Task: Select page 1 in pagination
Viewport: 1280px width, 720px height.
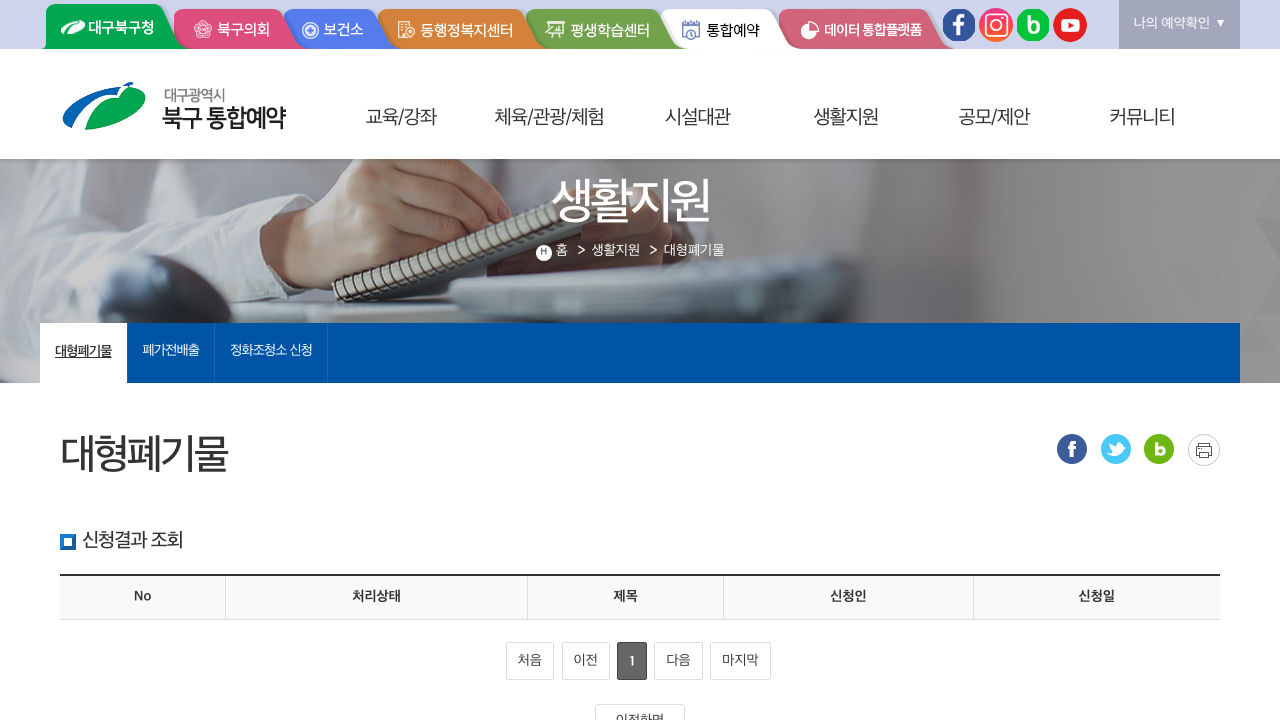Action: 632,661
